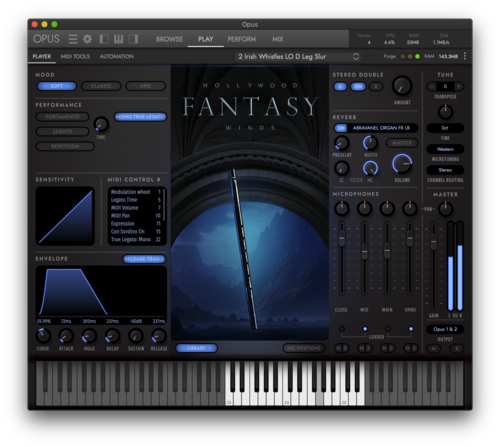
Task: Click the envelope Release knob
Action: click(159, 336)
